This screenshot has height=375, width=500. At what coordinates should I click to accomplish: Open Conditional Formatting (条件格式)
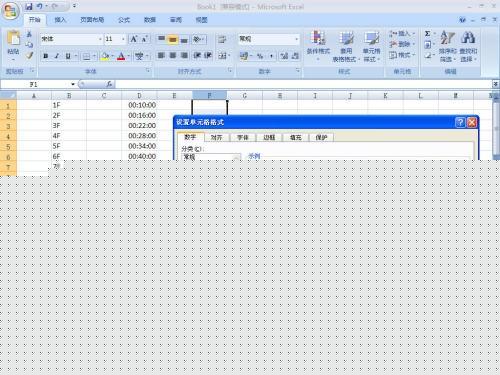318,46
